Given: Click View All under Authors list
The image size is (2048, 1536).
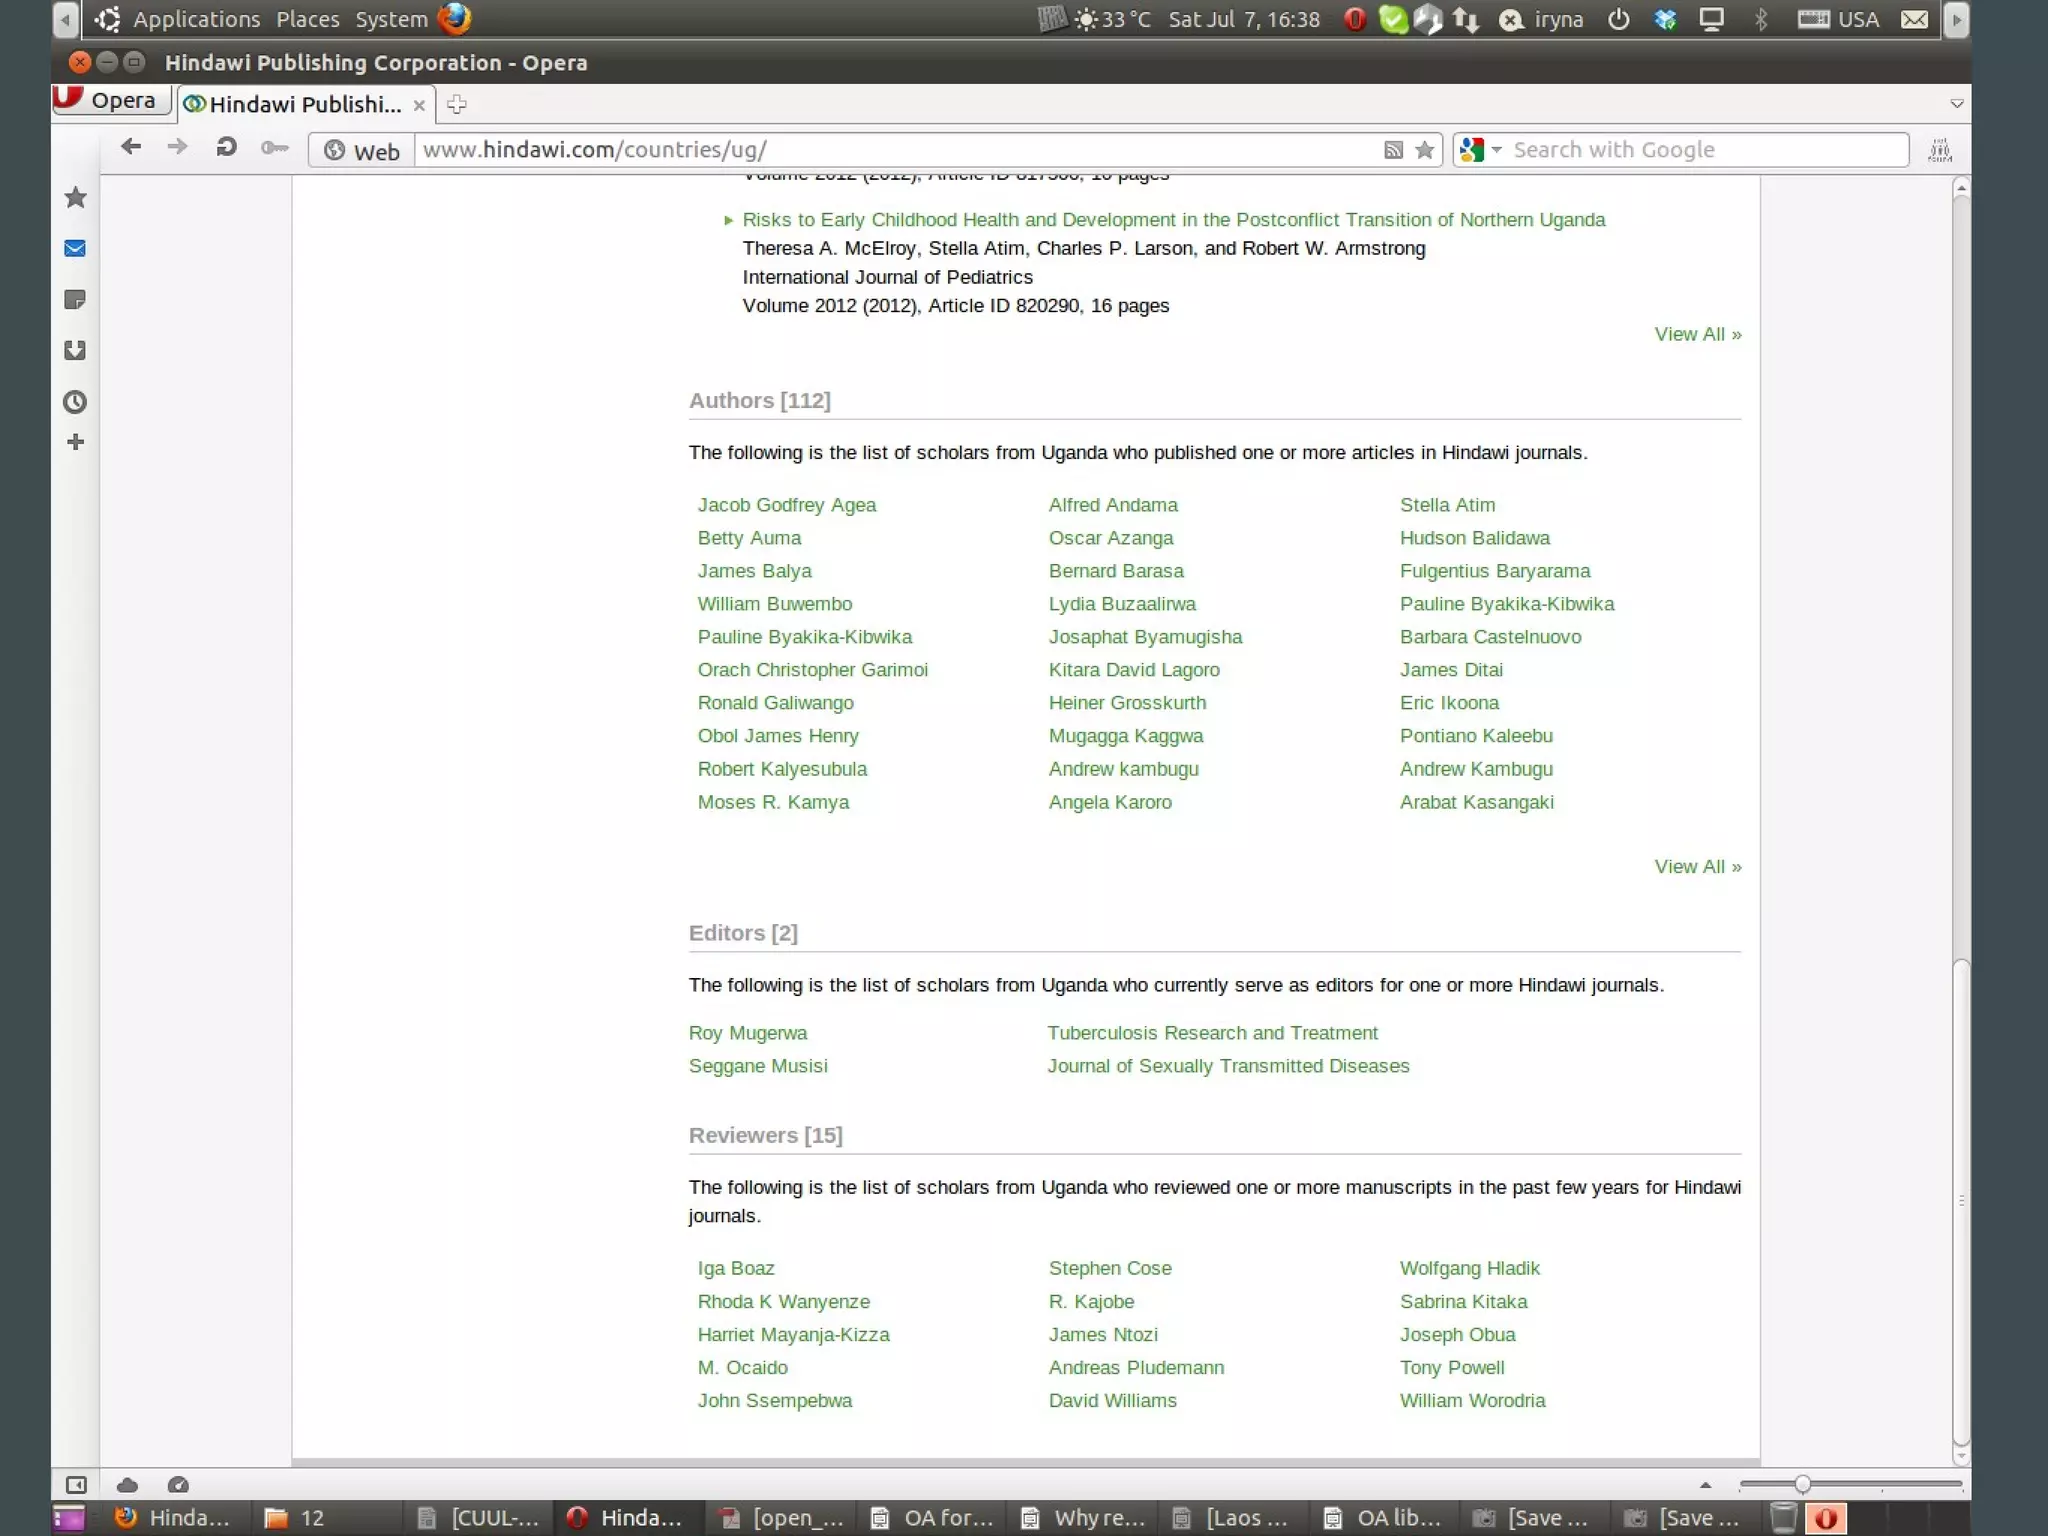Looking at the screenshot, I should [1697, 867].
